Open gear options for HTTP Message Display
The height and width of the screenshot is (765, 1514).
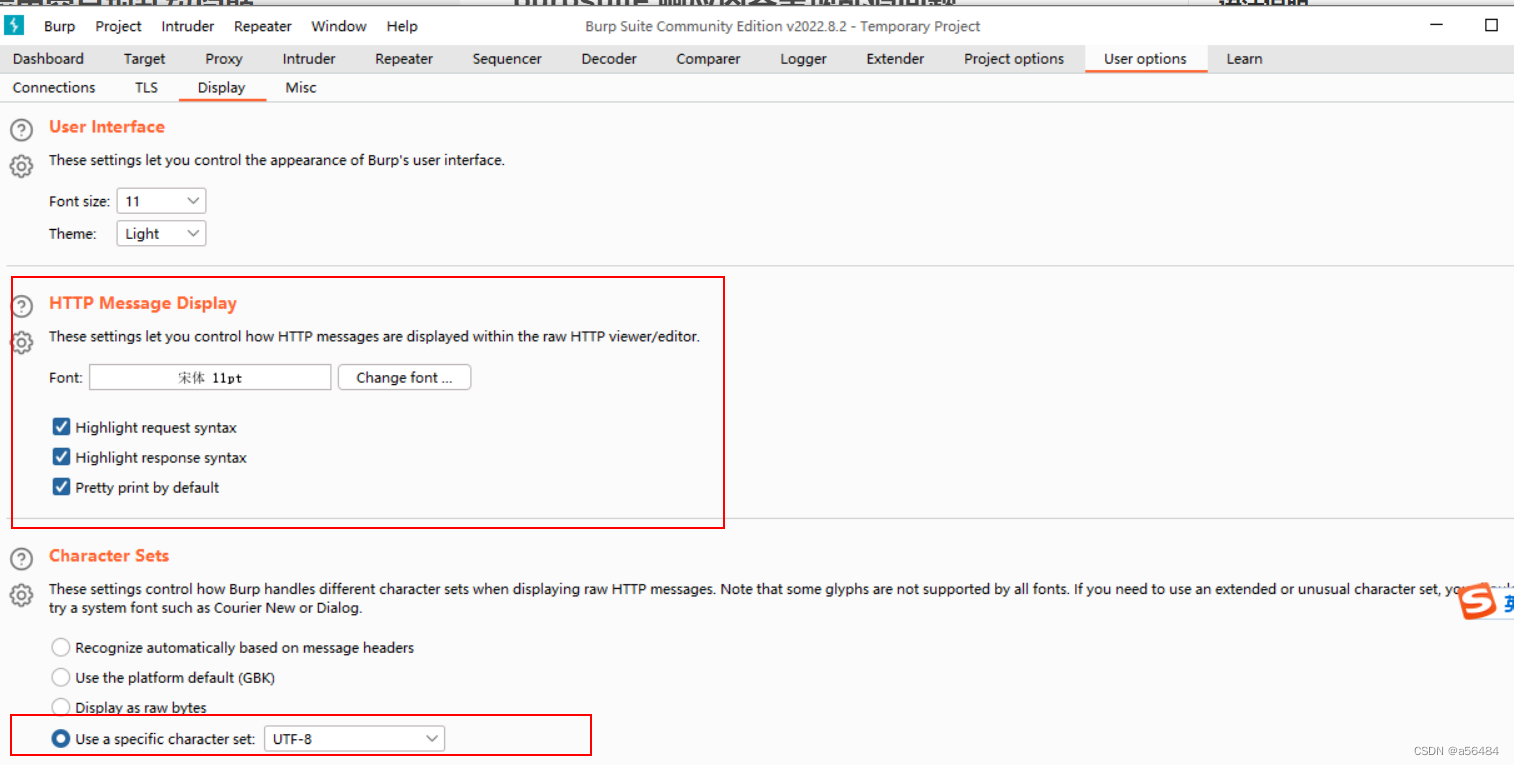(x=21, y=342)
